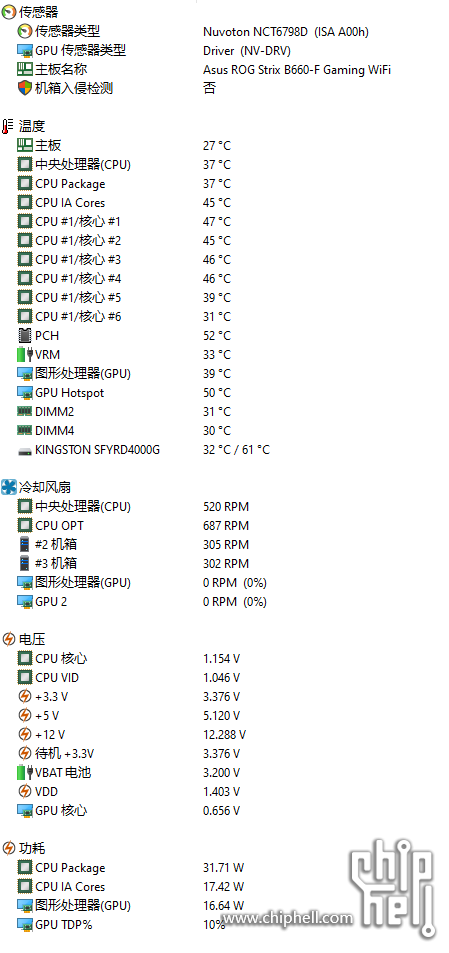
Task: Click the 图形处理器(GPU) temperature row label
Action: coord(83,373)
